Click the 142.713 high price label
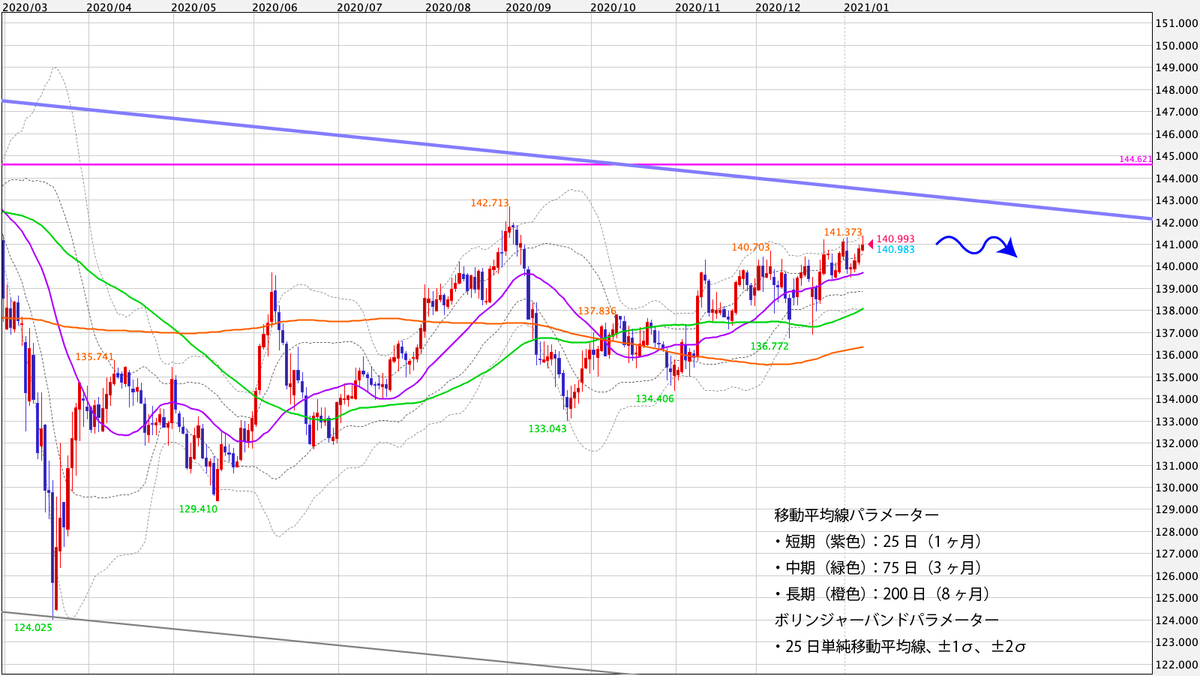Viewport: 1200px width, 676px height. [490, 203]
